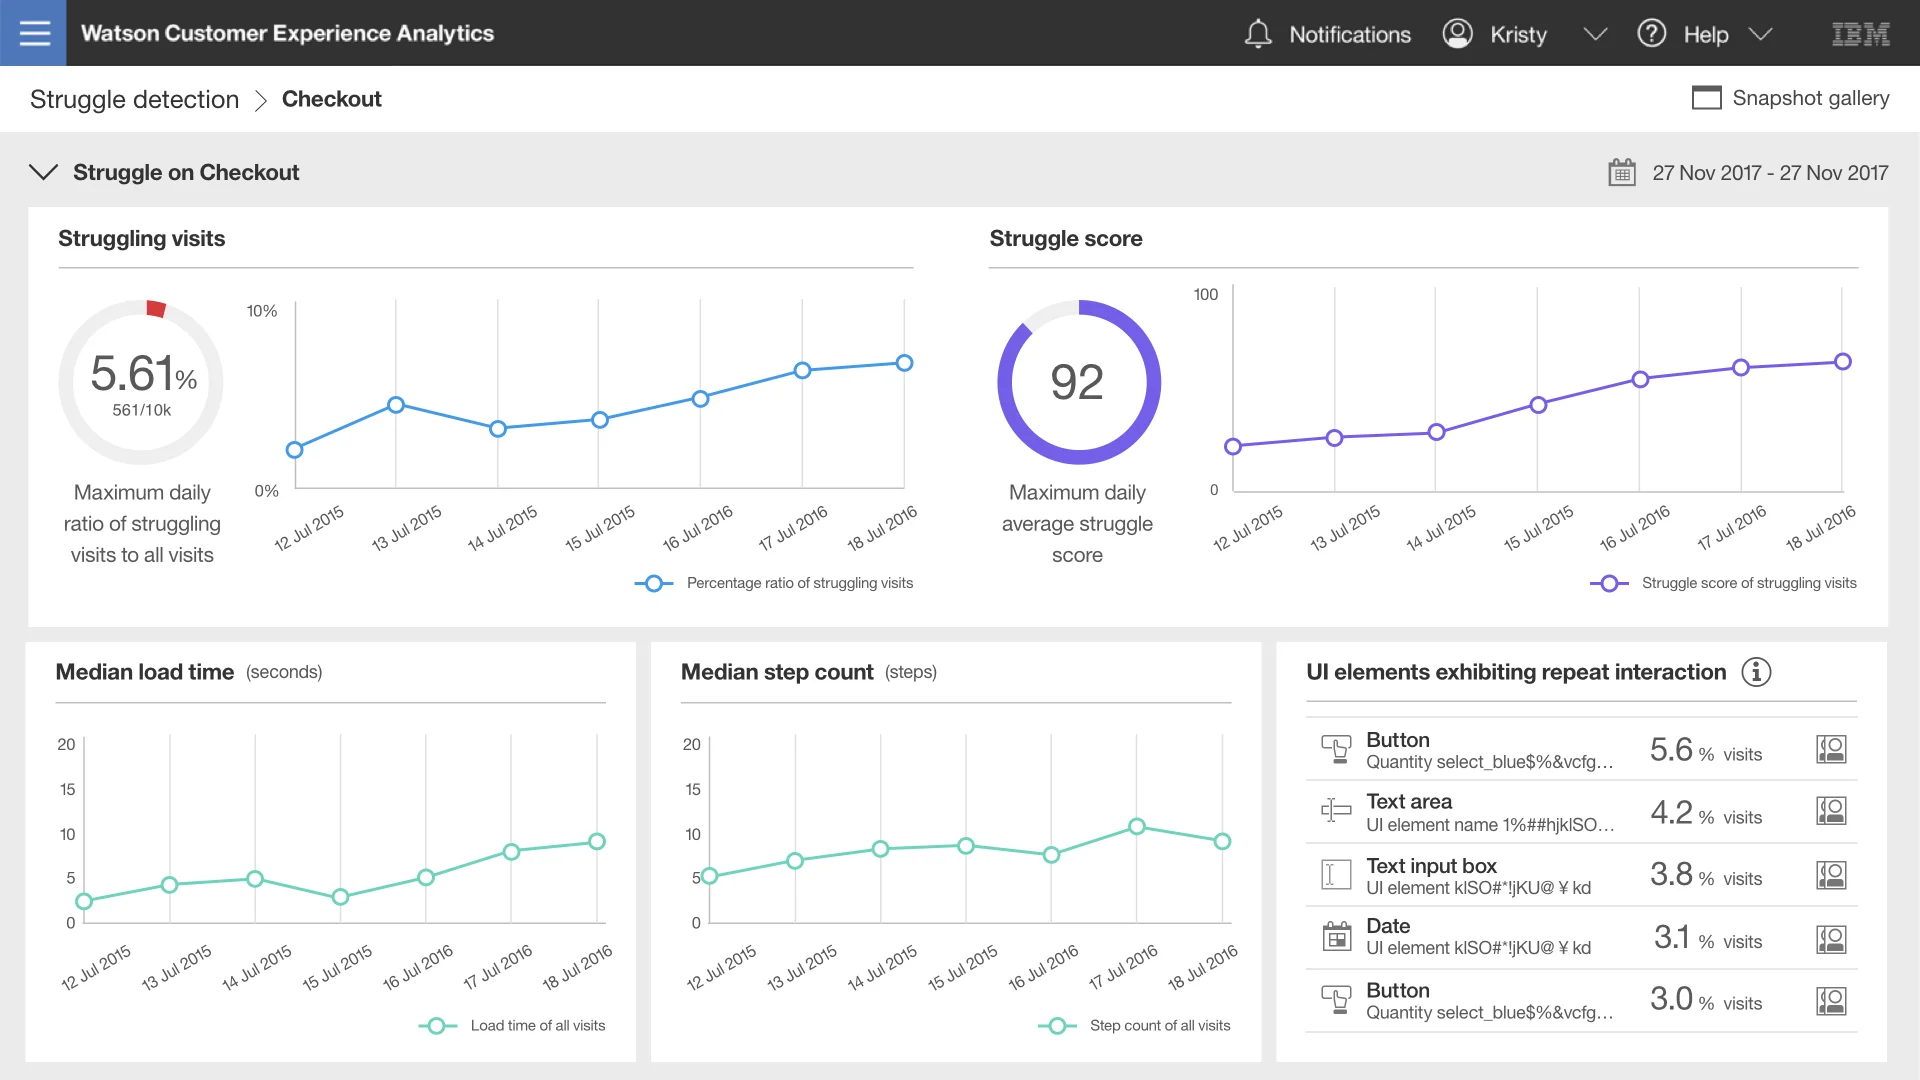Click the Notifications bell icon
Viewport: 1920px width, 1080px height.
[x=1258, y=34]
